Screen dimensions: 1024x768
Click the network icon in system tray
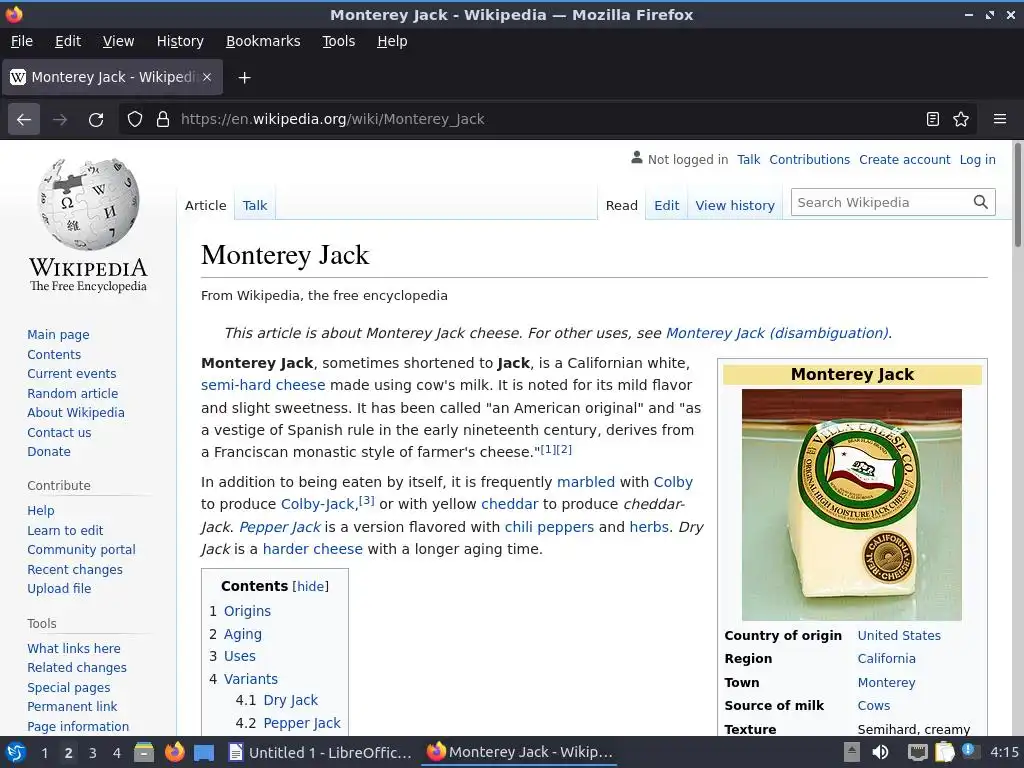(x=918, y=752)
